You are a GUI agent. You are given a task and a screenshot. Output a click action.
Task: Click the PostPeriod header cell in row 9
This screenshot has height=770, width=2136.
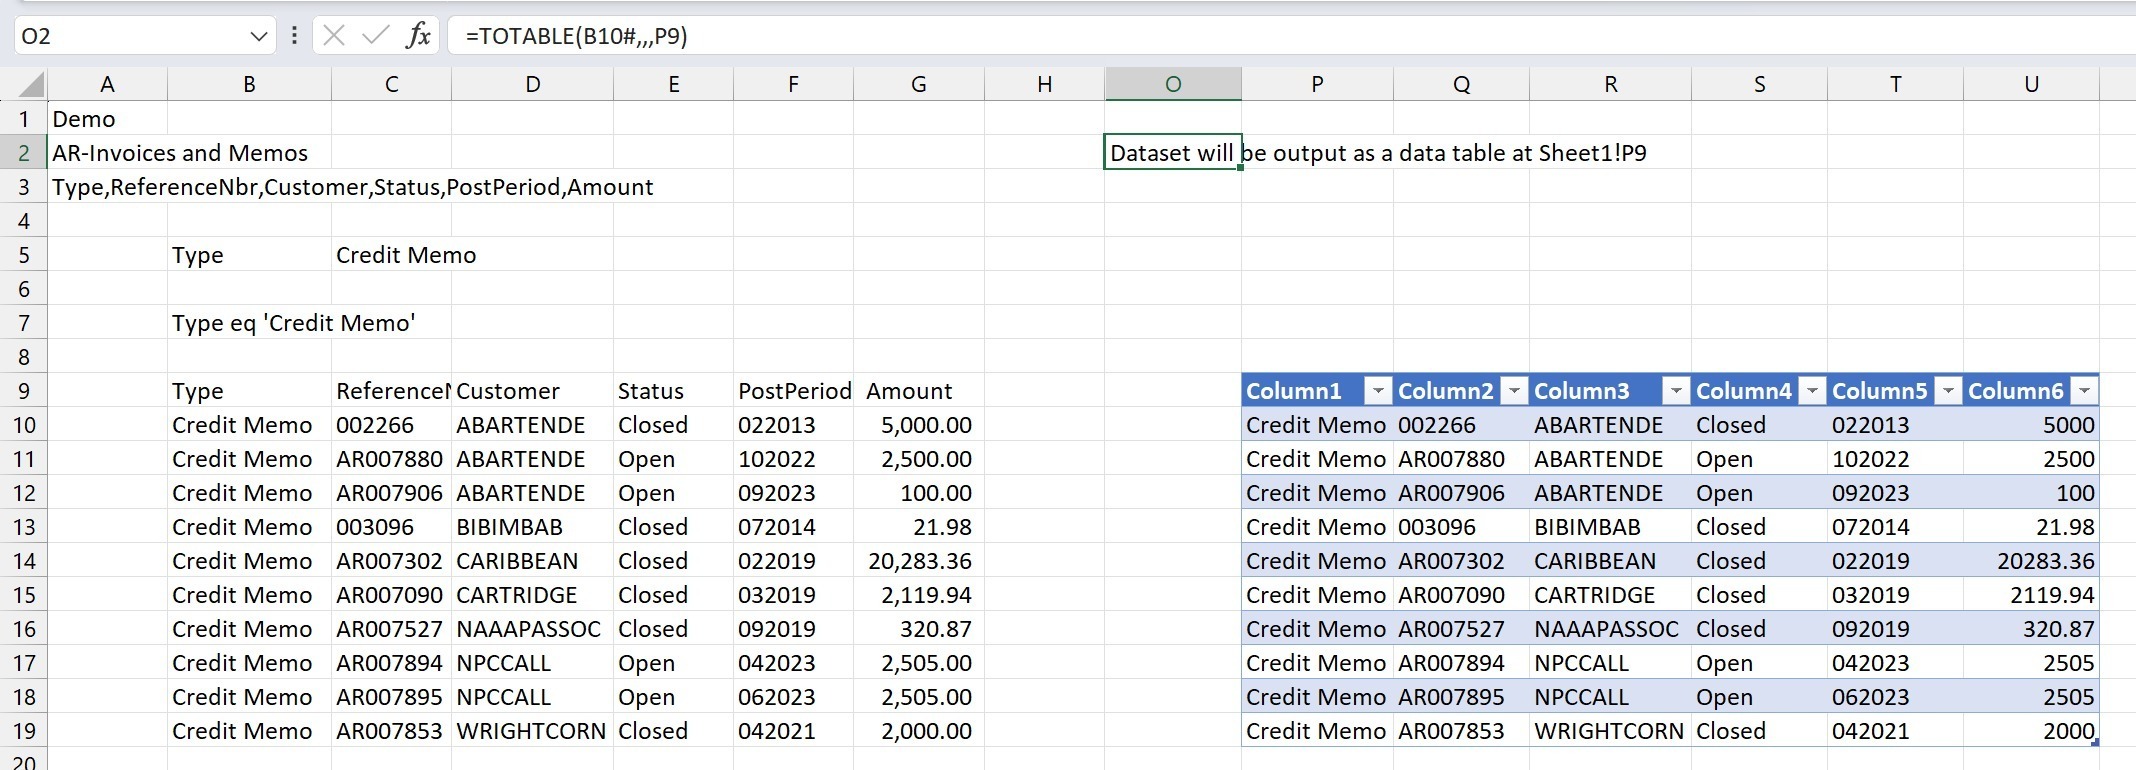coord(793,391)
